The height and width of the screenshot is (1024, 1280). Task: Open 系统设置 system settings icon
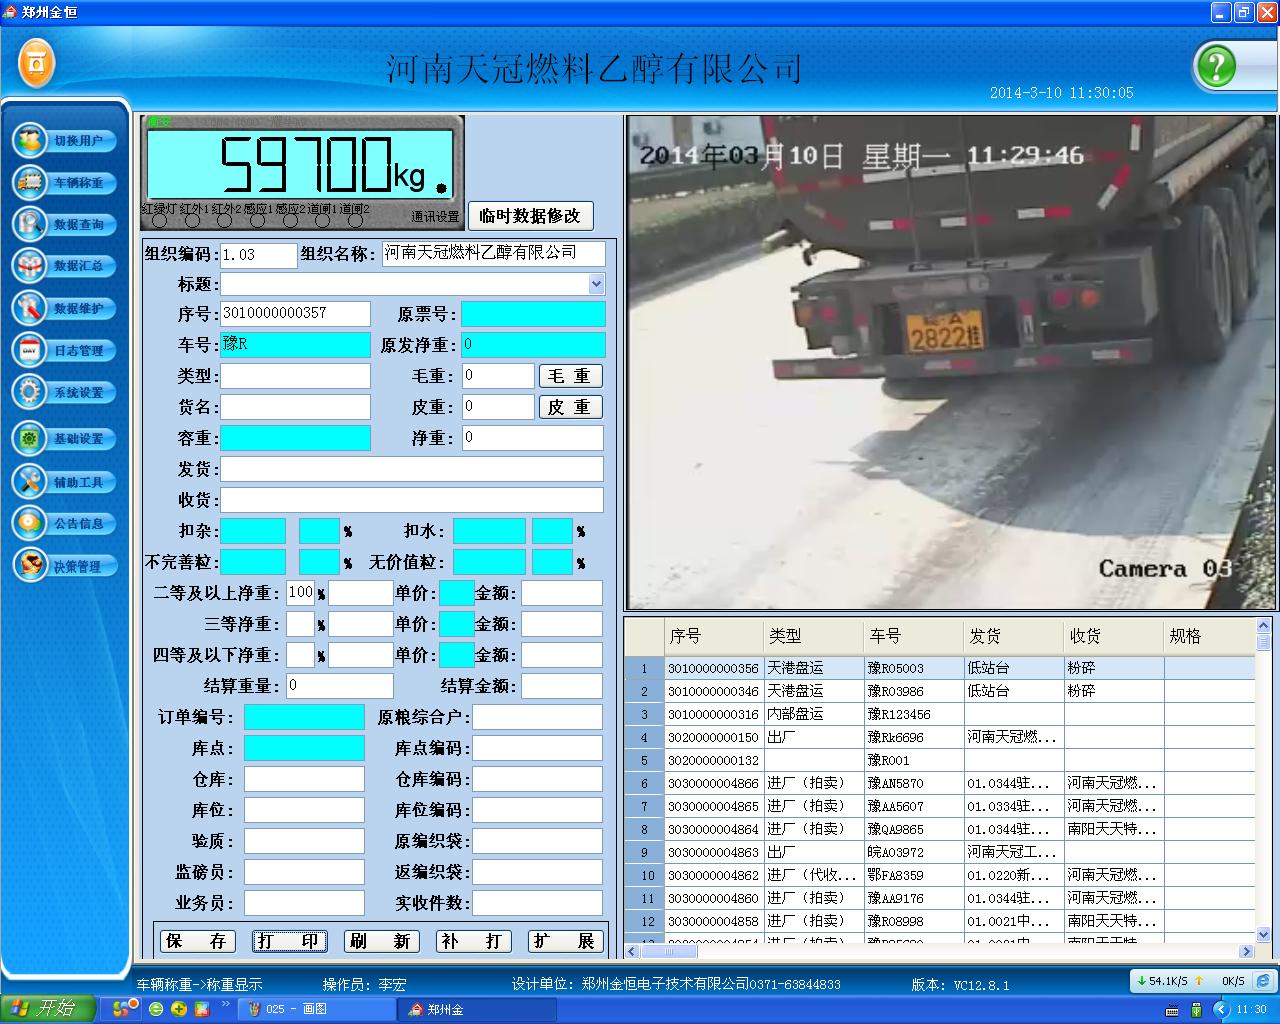[x=30, y=392]
